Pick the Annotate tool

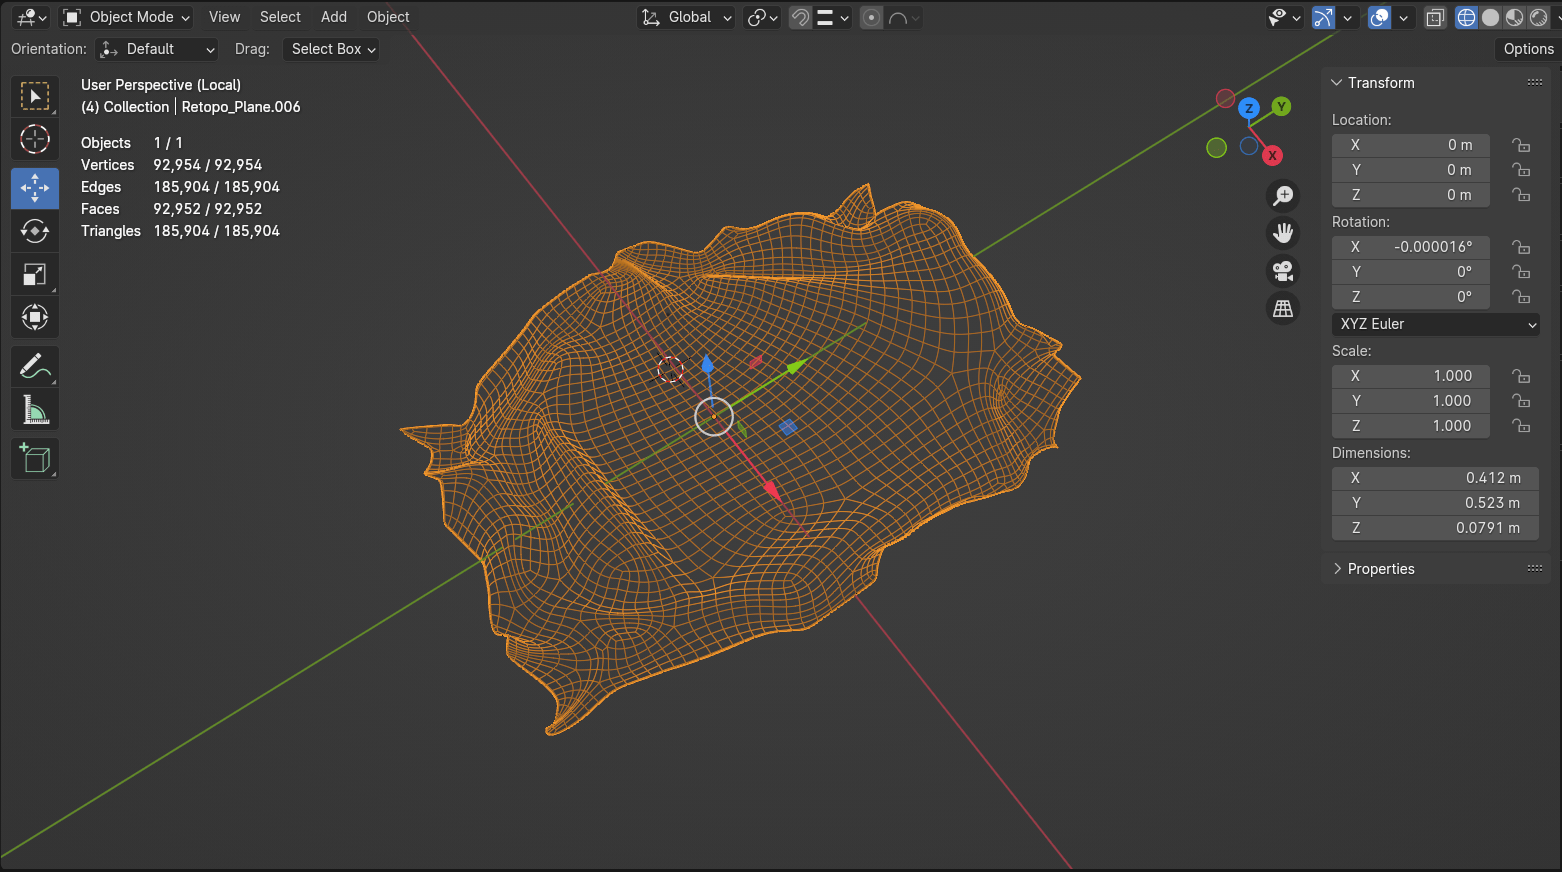(x=35, y=366)
